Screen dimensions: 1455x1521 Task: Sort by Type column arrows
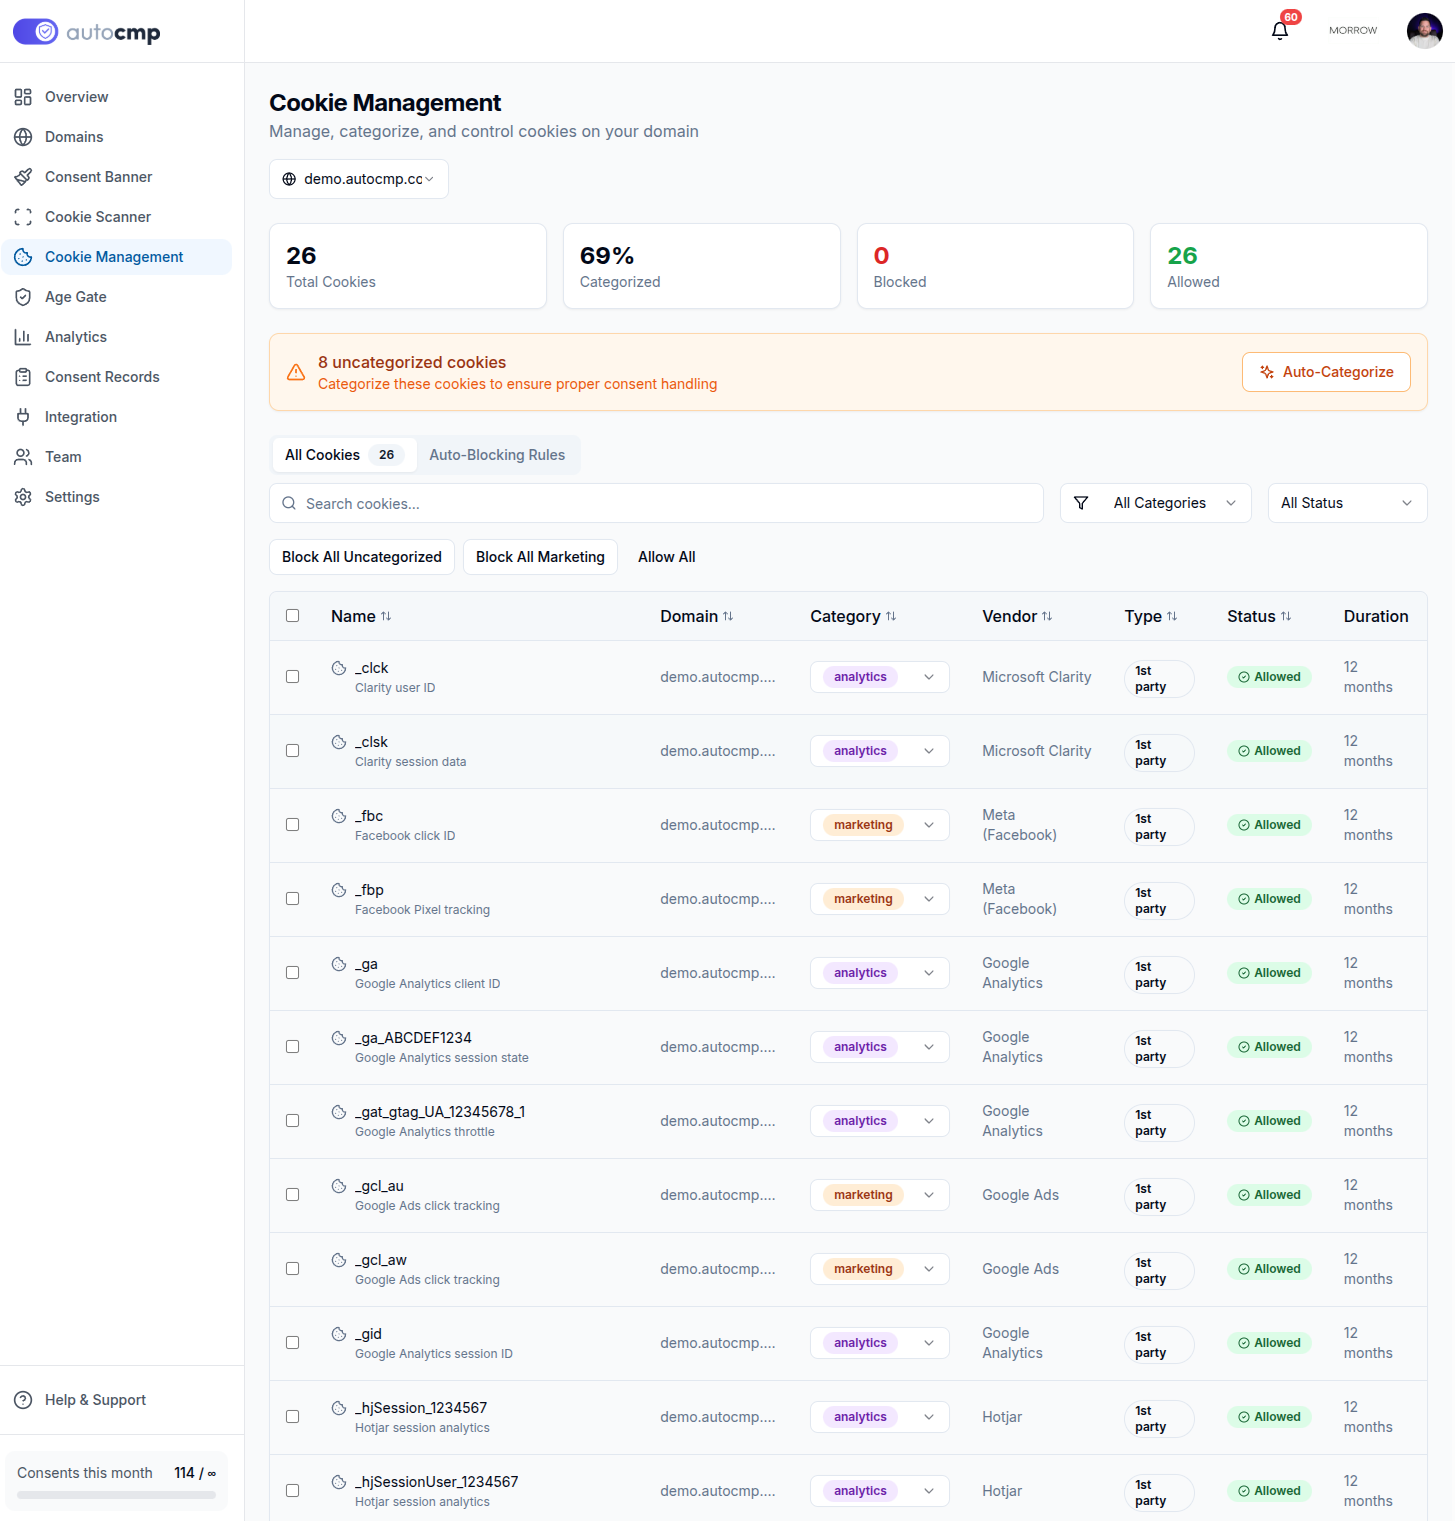point(1172,616)
